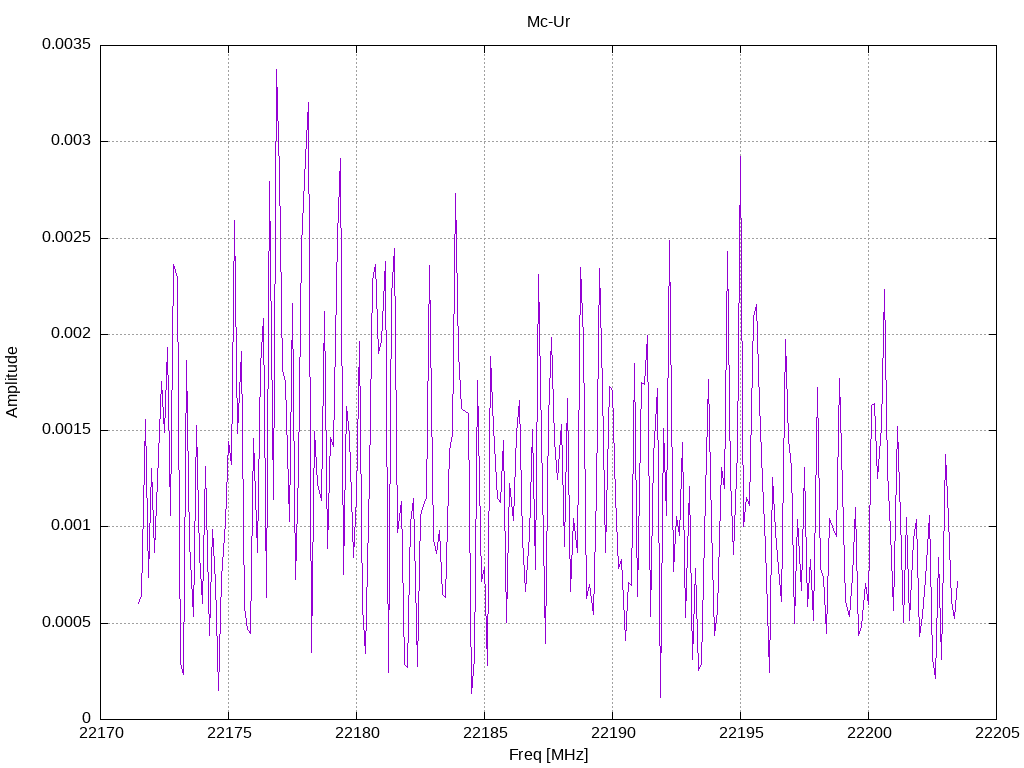Click the x-axis tick value 22180
This screenshot has height=768, width=1024.
[357, 733]
